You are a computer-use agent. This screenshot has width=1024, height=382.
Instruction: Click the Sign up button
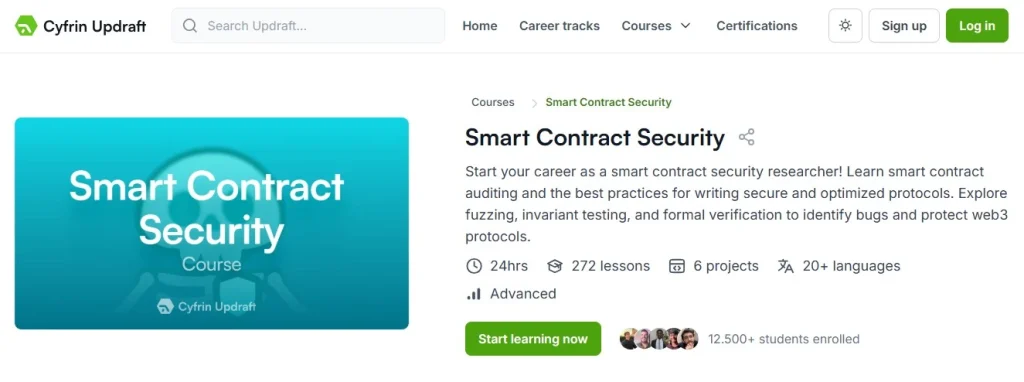point(904,26)
